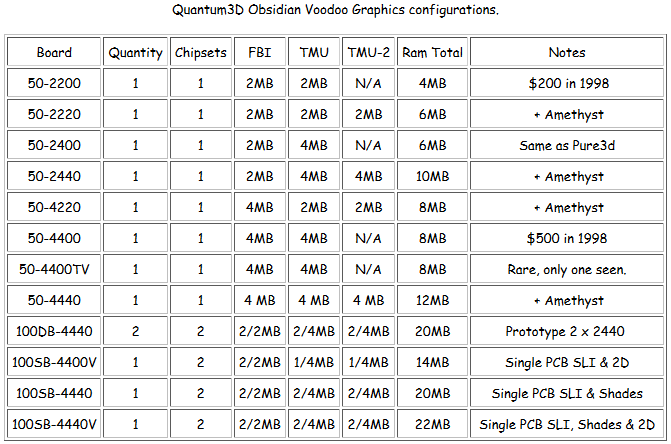Click the '$200 in 1998' note
Image resolution: width=671 pixels, height=444 pixels.
coord(568,83)
